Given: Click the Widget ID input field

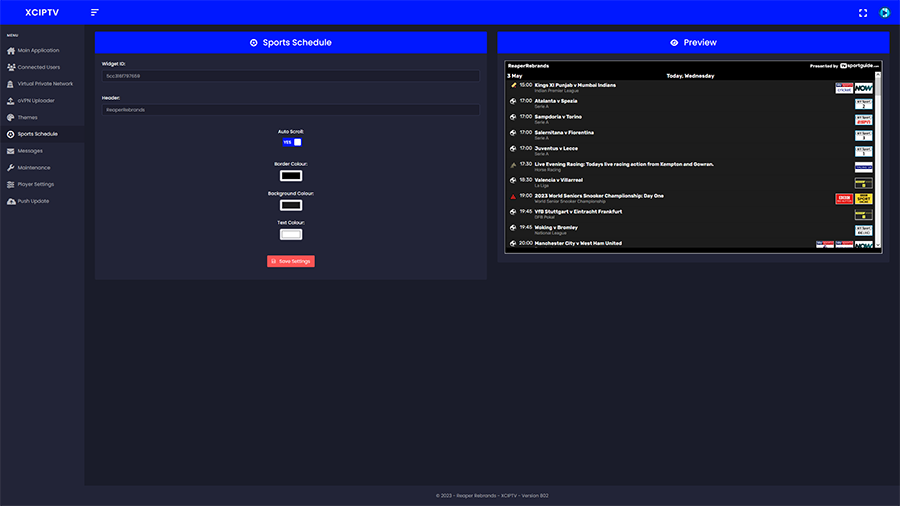Looking at the screenshot, I should pos(290,76).
